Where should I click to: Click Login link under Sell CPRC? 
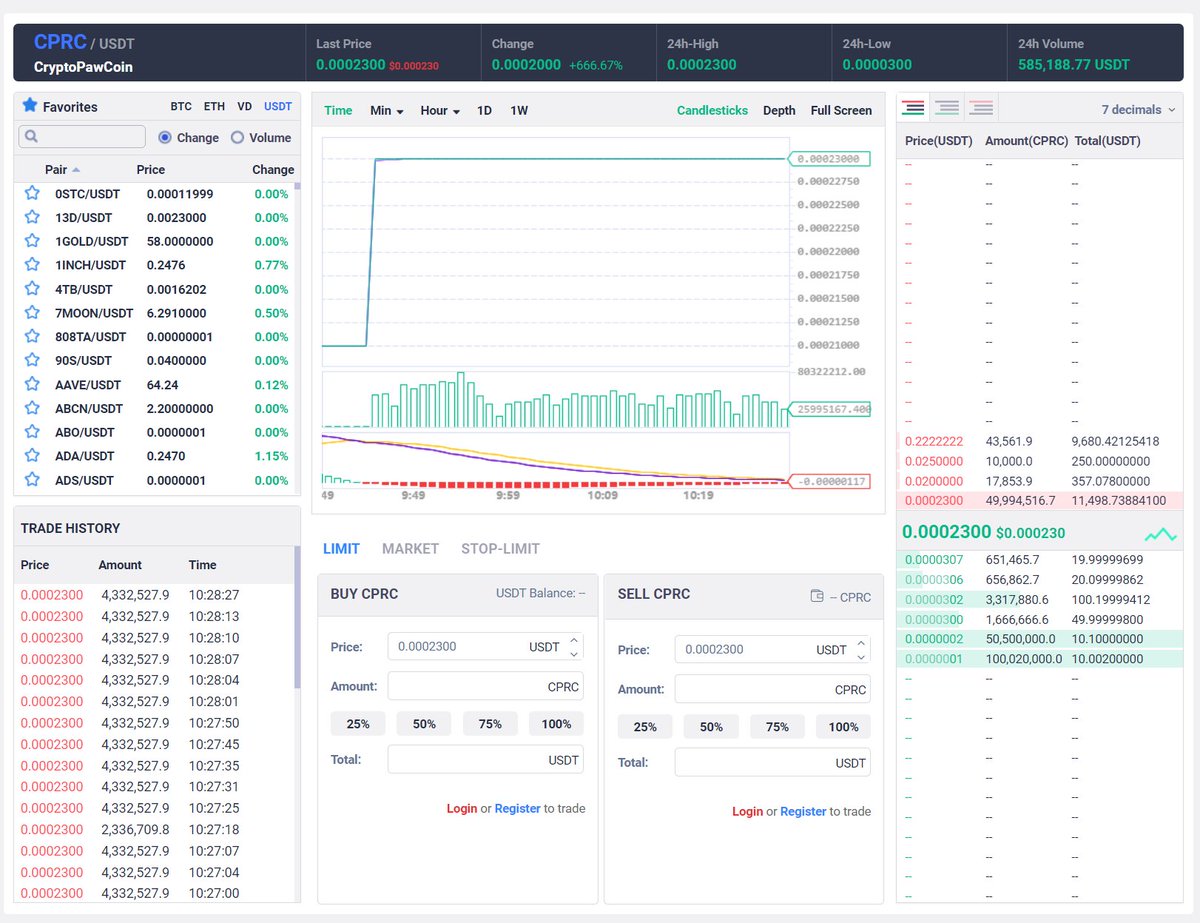[747, 811]
